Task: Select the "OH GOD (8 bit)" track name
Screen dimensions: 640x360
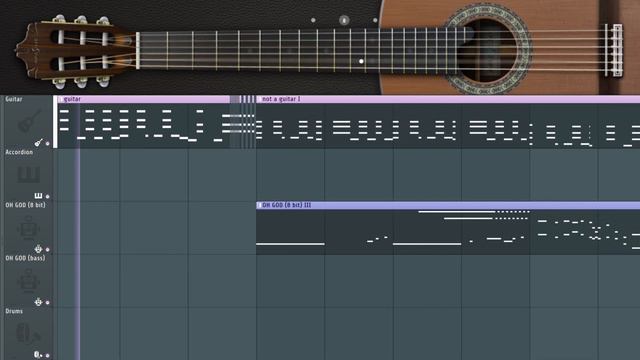Action: click(x=25, y=205)
